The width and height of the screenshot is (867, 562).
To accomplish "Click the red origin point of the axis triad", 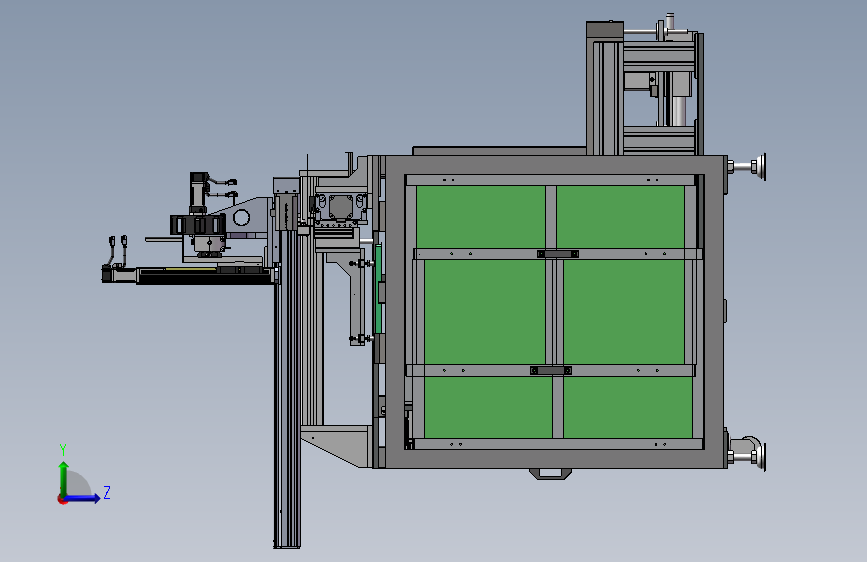I will click(62, 499).
